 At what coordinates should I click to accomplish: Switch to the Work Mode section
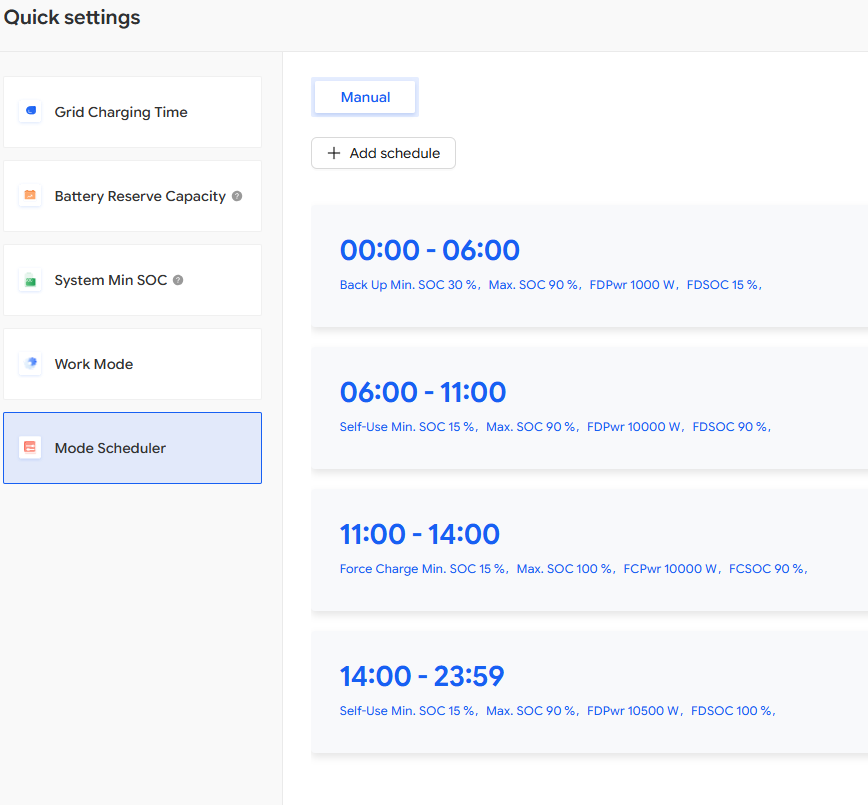click(132, 364)
